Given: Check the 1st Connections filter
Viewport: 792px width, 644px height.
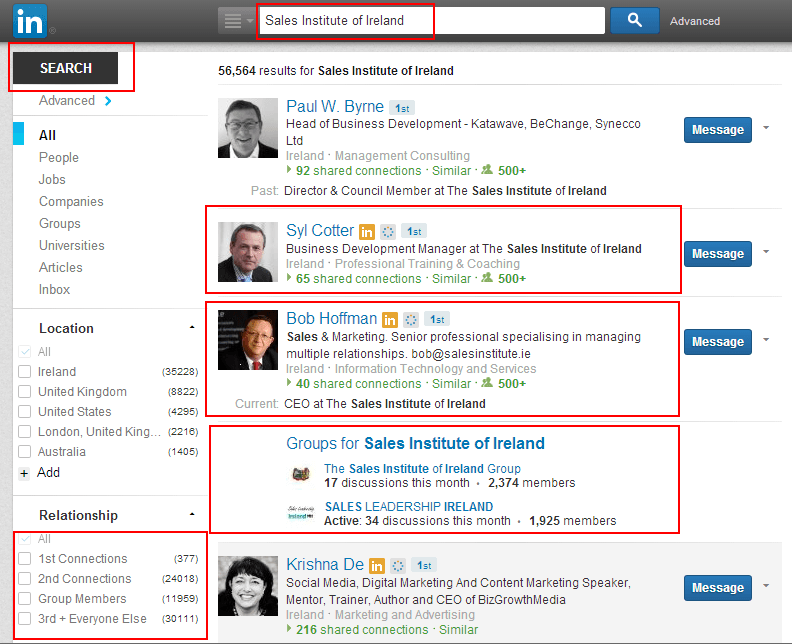Looking at the screenshot, I should point(24,559).
